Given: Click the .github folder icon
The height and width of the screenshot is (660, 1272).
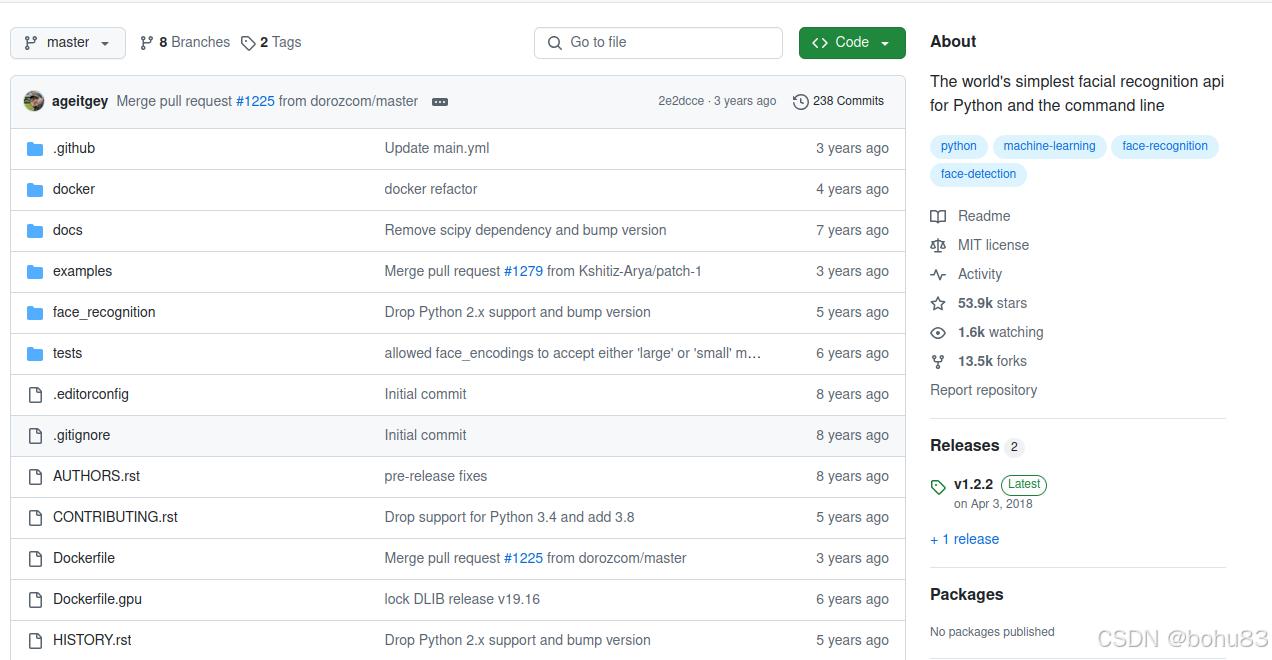Looking at the screenshot, I should pyautogui.click(x=35, y=148).
